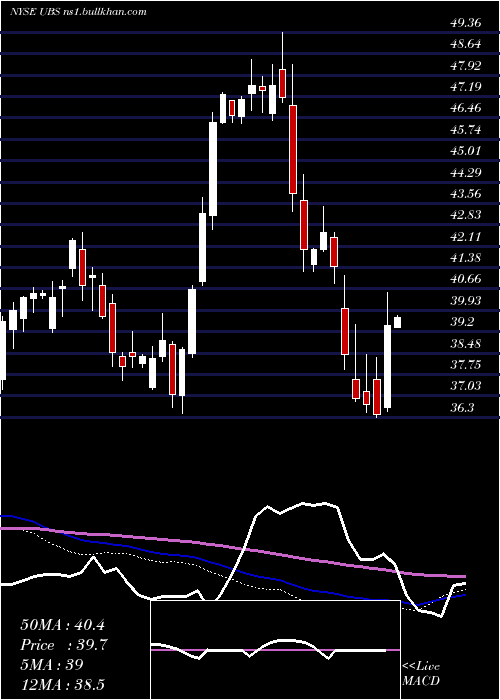This screenshot has width=500, height=700.
Task: Click the 12MA : 38.5 readout
Action: point(62,684)
